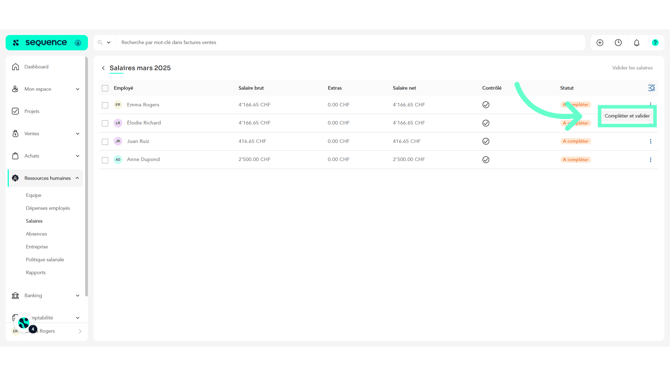Open the three-dot menu for Juan Ruiz
670x376 pixels.
pos(650,141)
